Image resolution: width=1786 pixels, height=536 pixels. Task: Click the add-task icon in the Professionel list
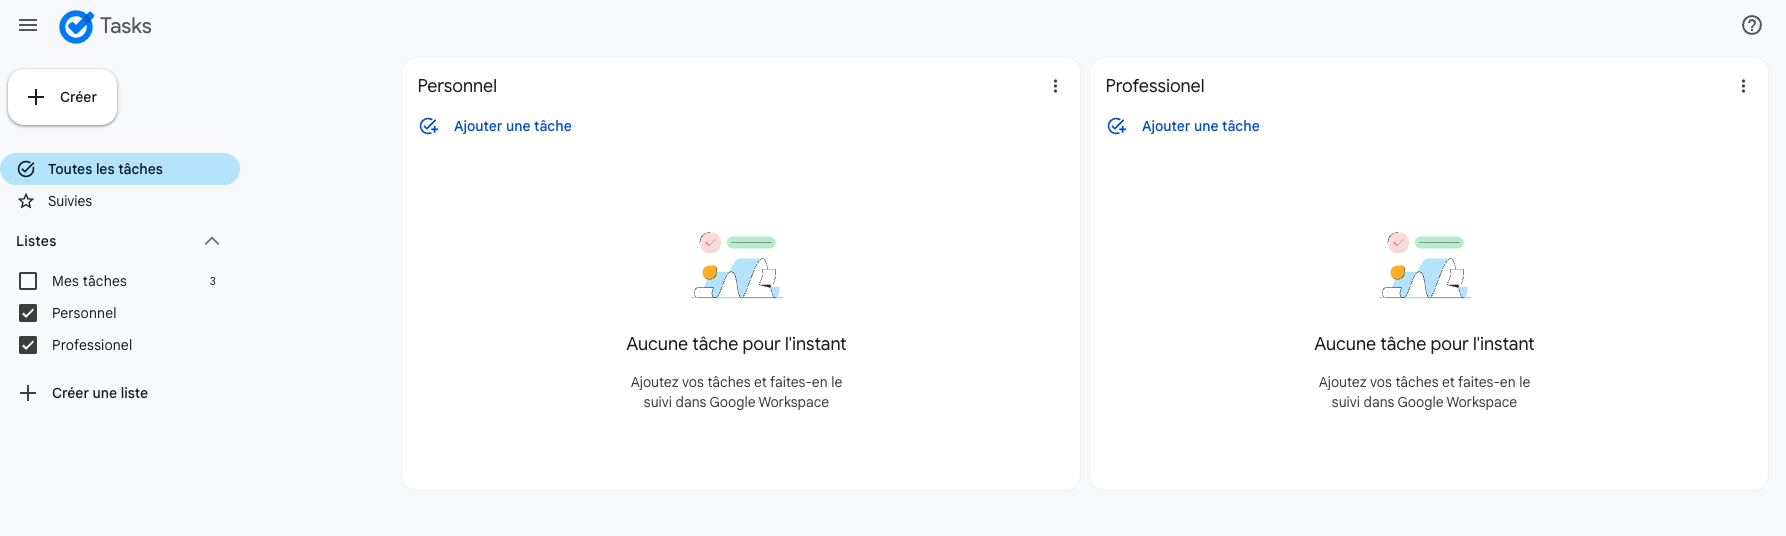[1117, 126]
